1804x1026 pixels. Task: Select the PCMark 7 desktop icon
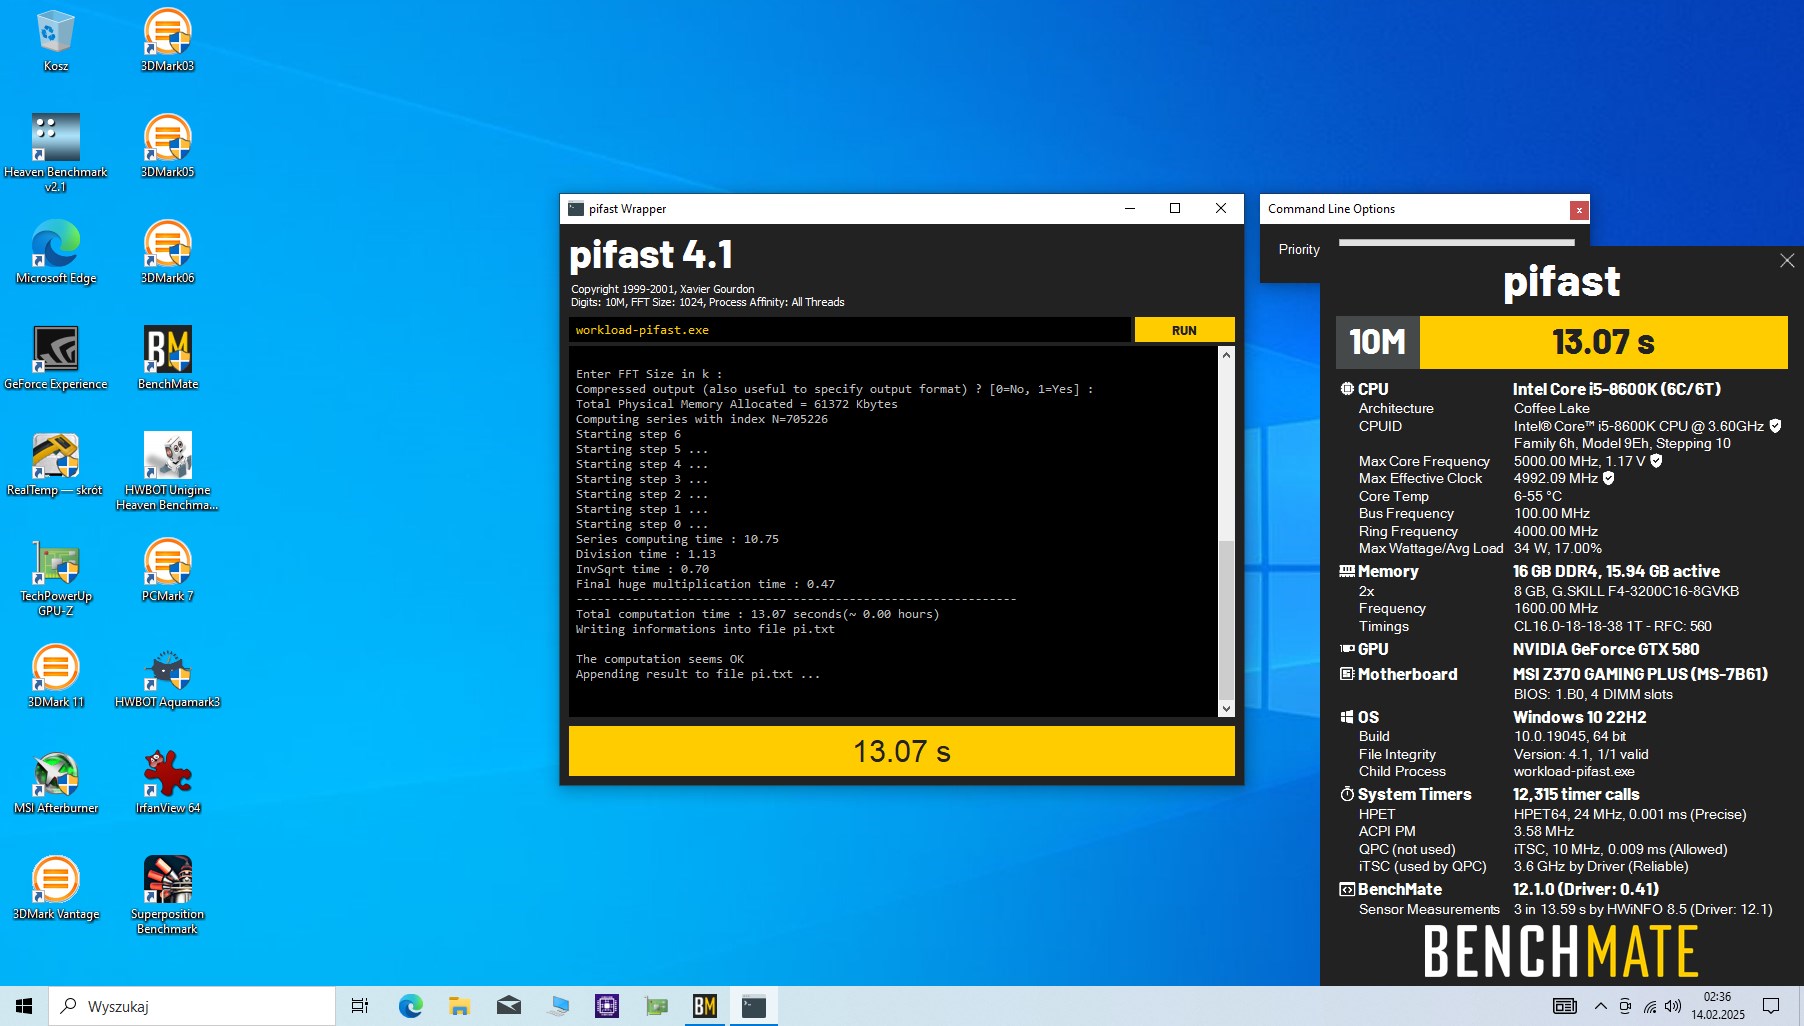pyautogui.click(x=167, y=571)
